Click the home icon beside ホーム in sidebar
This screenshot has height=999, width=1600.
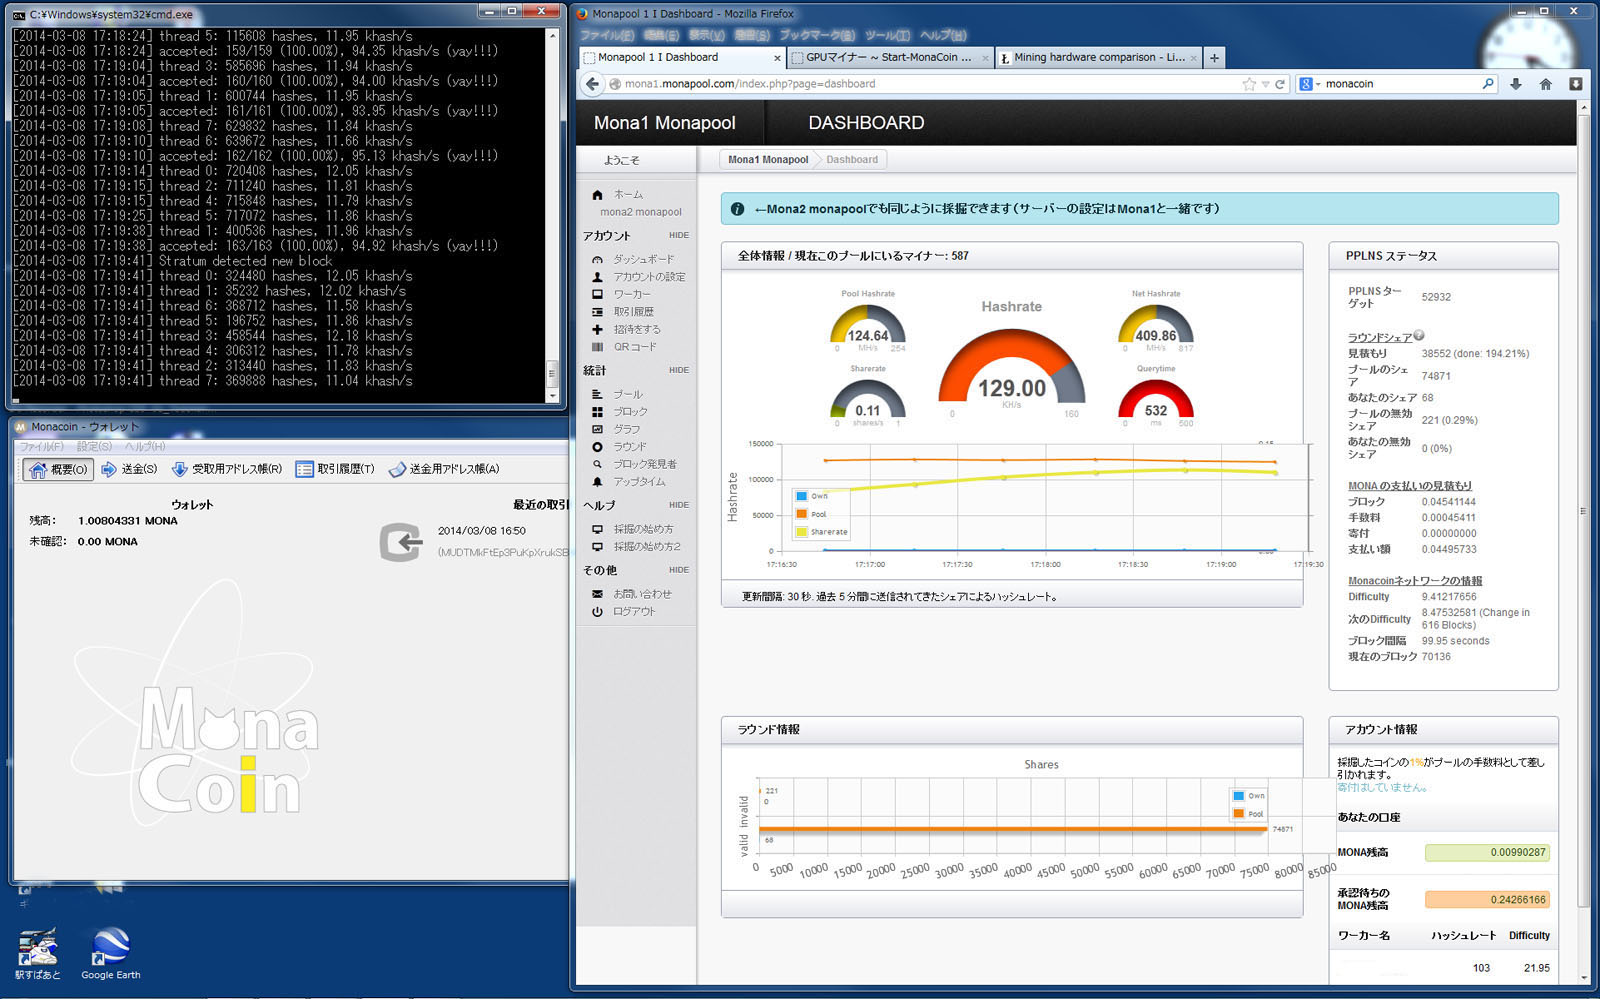tap(597, 195)
